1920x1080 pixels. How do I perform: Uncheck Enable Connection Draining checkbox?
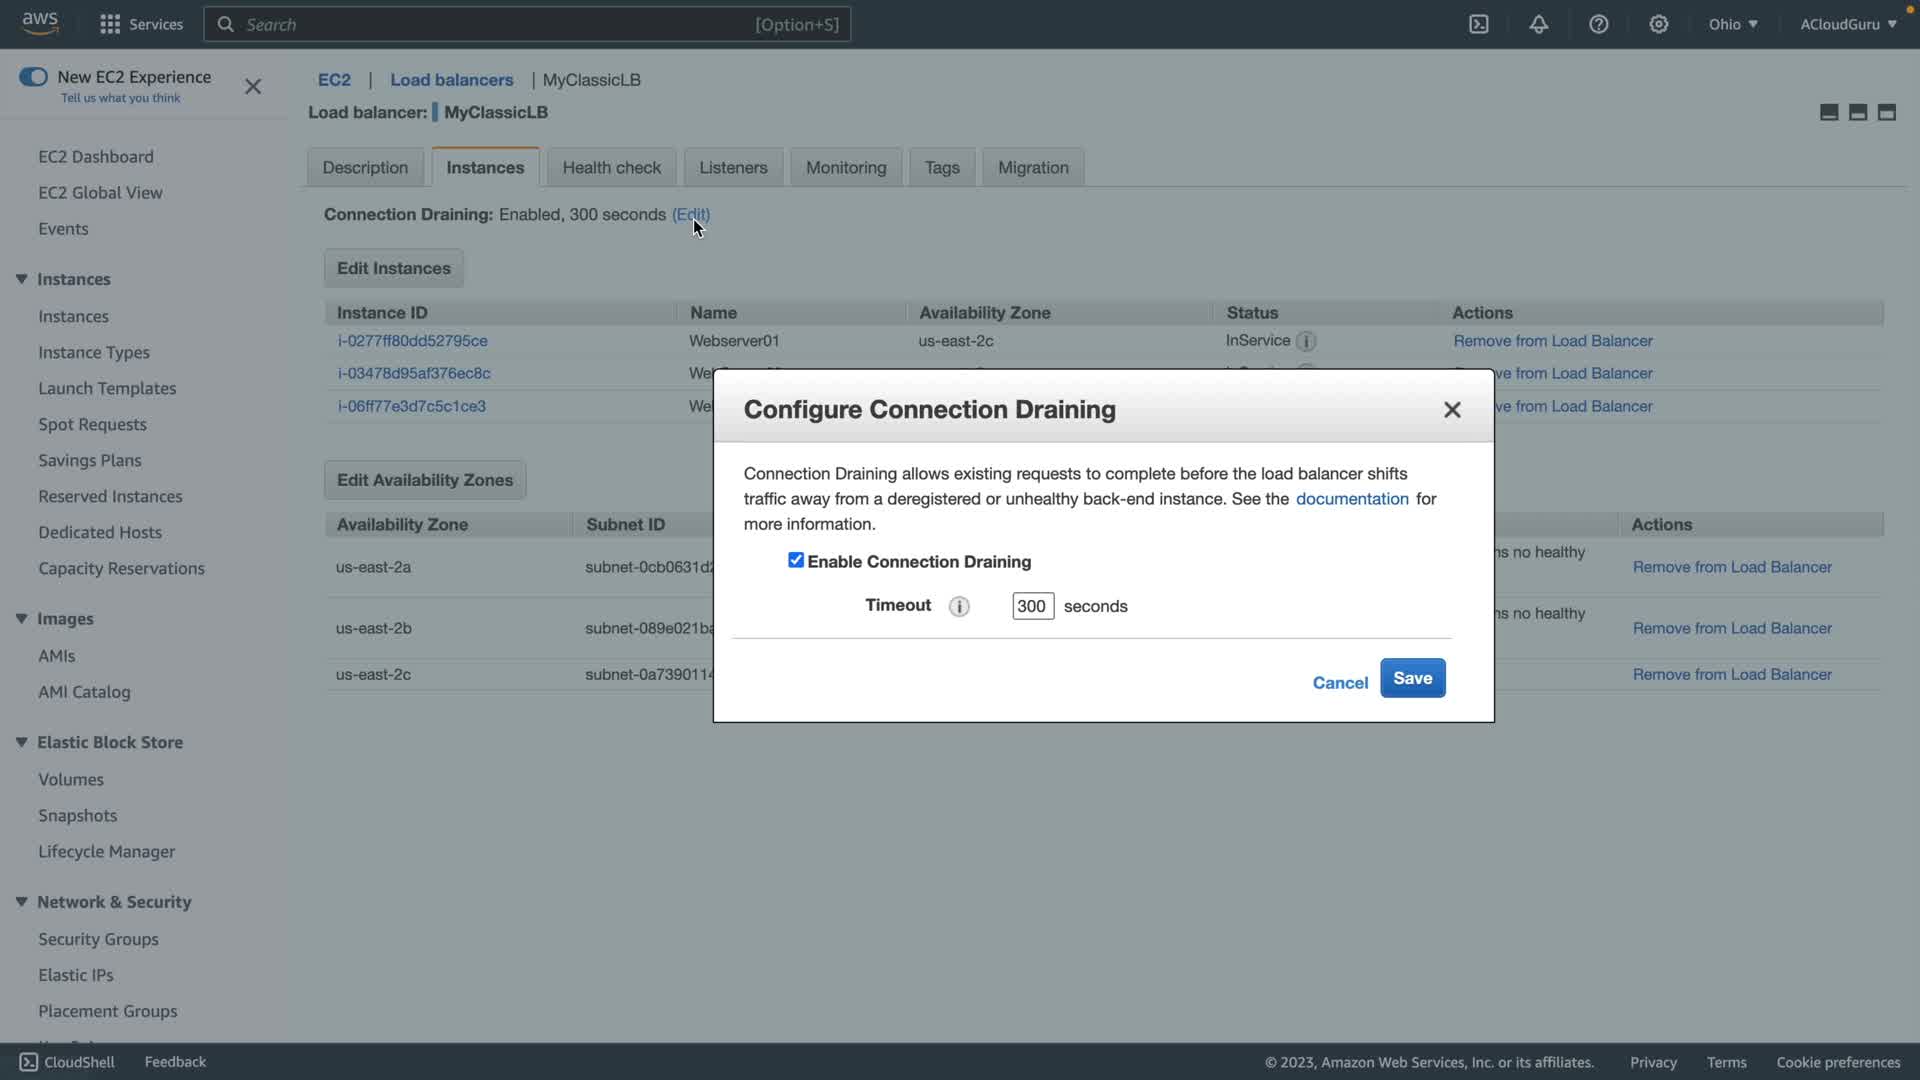(796, 560)
